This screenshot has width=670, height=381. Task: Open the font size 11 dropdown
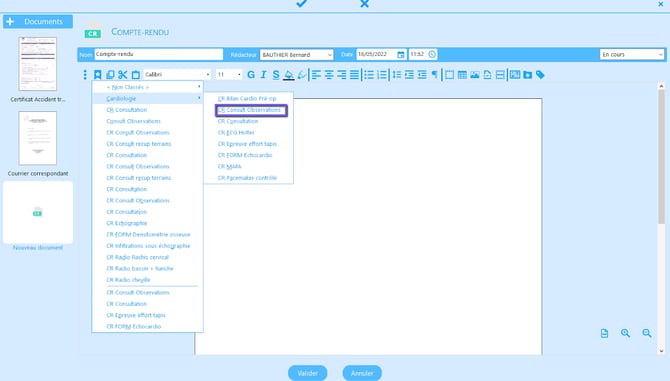pyautogui.click(x=229, y=74)
